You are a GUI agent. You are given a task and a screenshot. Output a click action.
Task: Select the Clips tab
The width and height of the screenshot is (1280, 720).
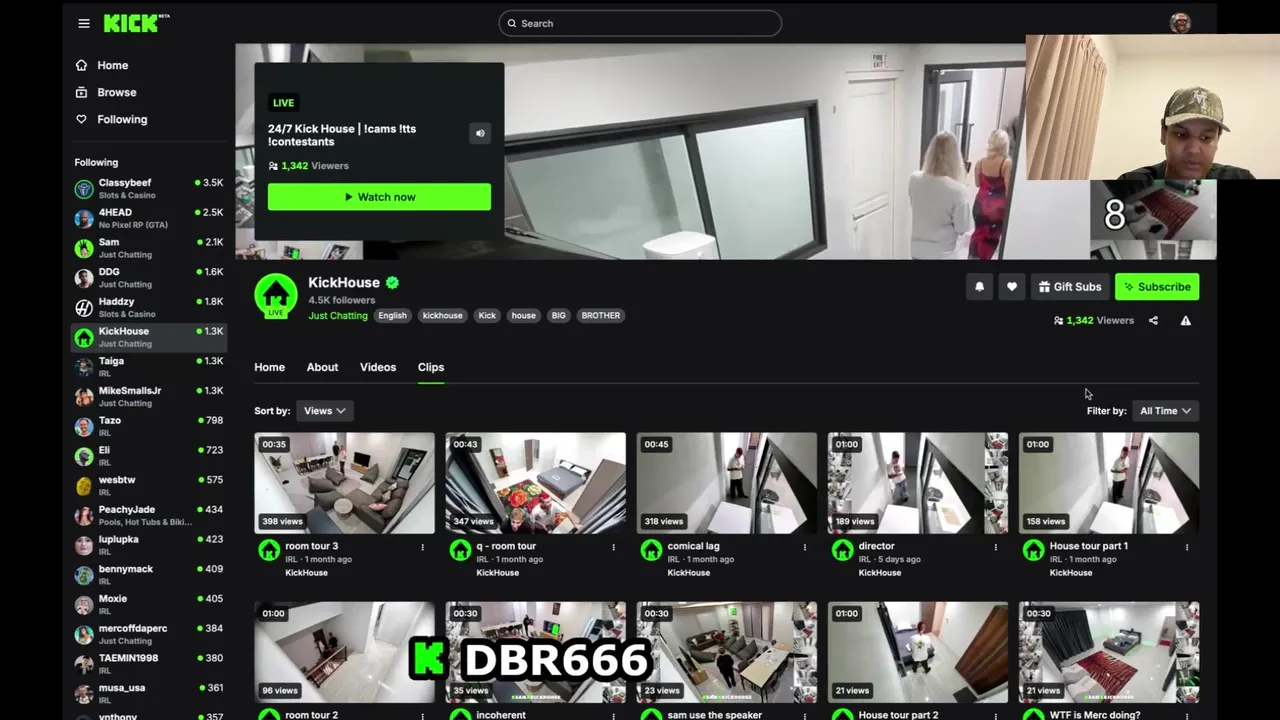(431, 367)
